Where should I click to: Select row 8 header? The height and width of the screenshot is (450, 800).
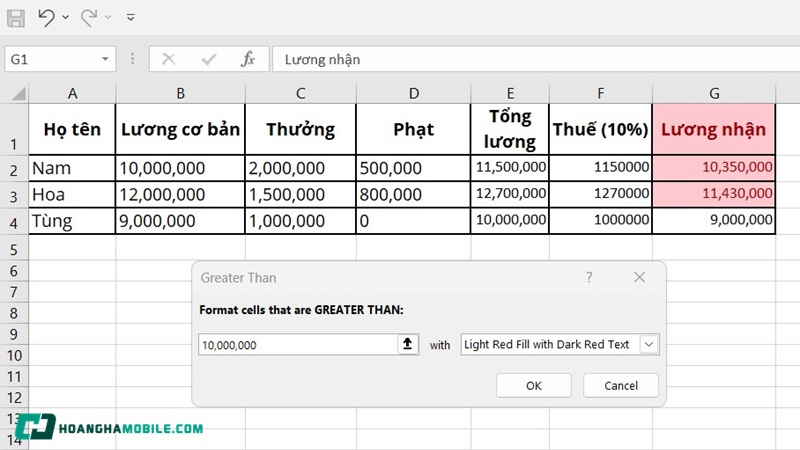click(14, 313)
